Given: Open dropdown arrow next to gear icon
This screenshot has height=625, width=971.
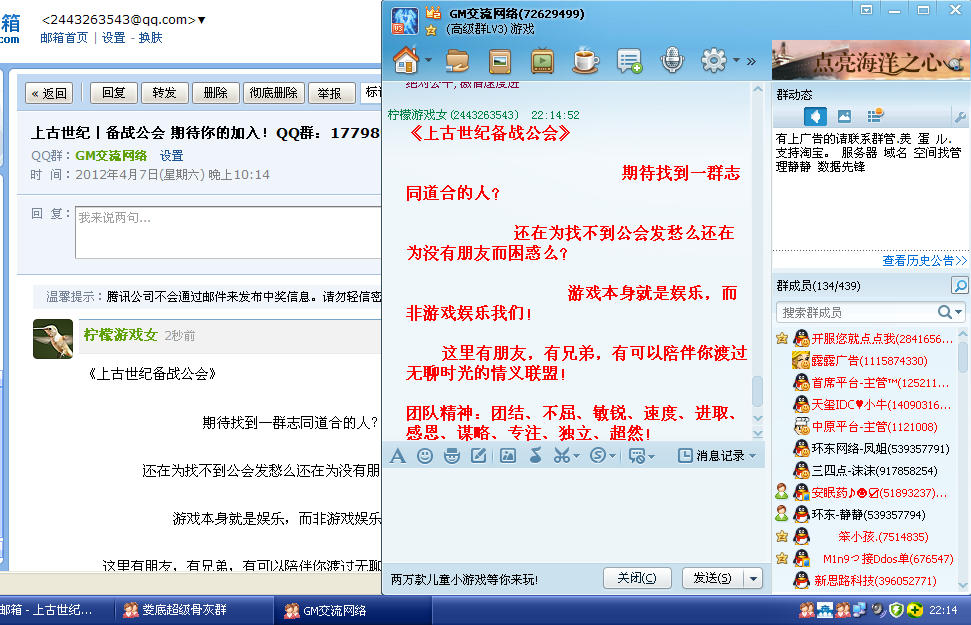Looking at the screenshot, I should (736, 60).
